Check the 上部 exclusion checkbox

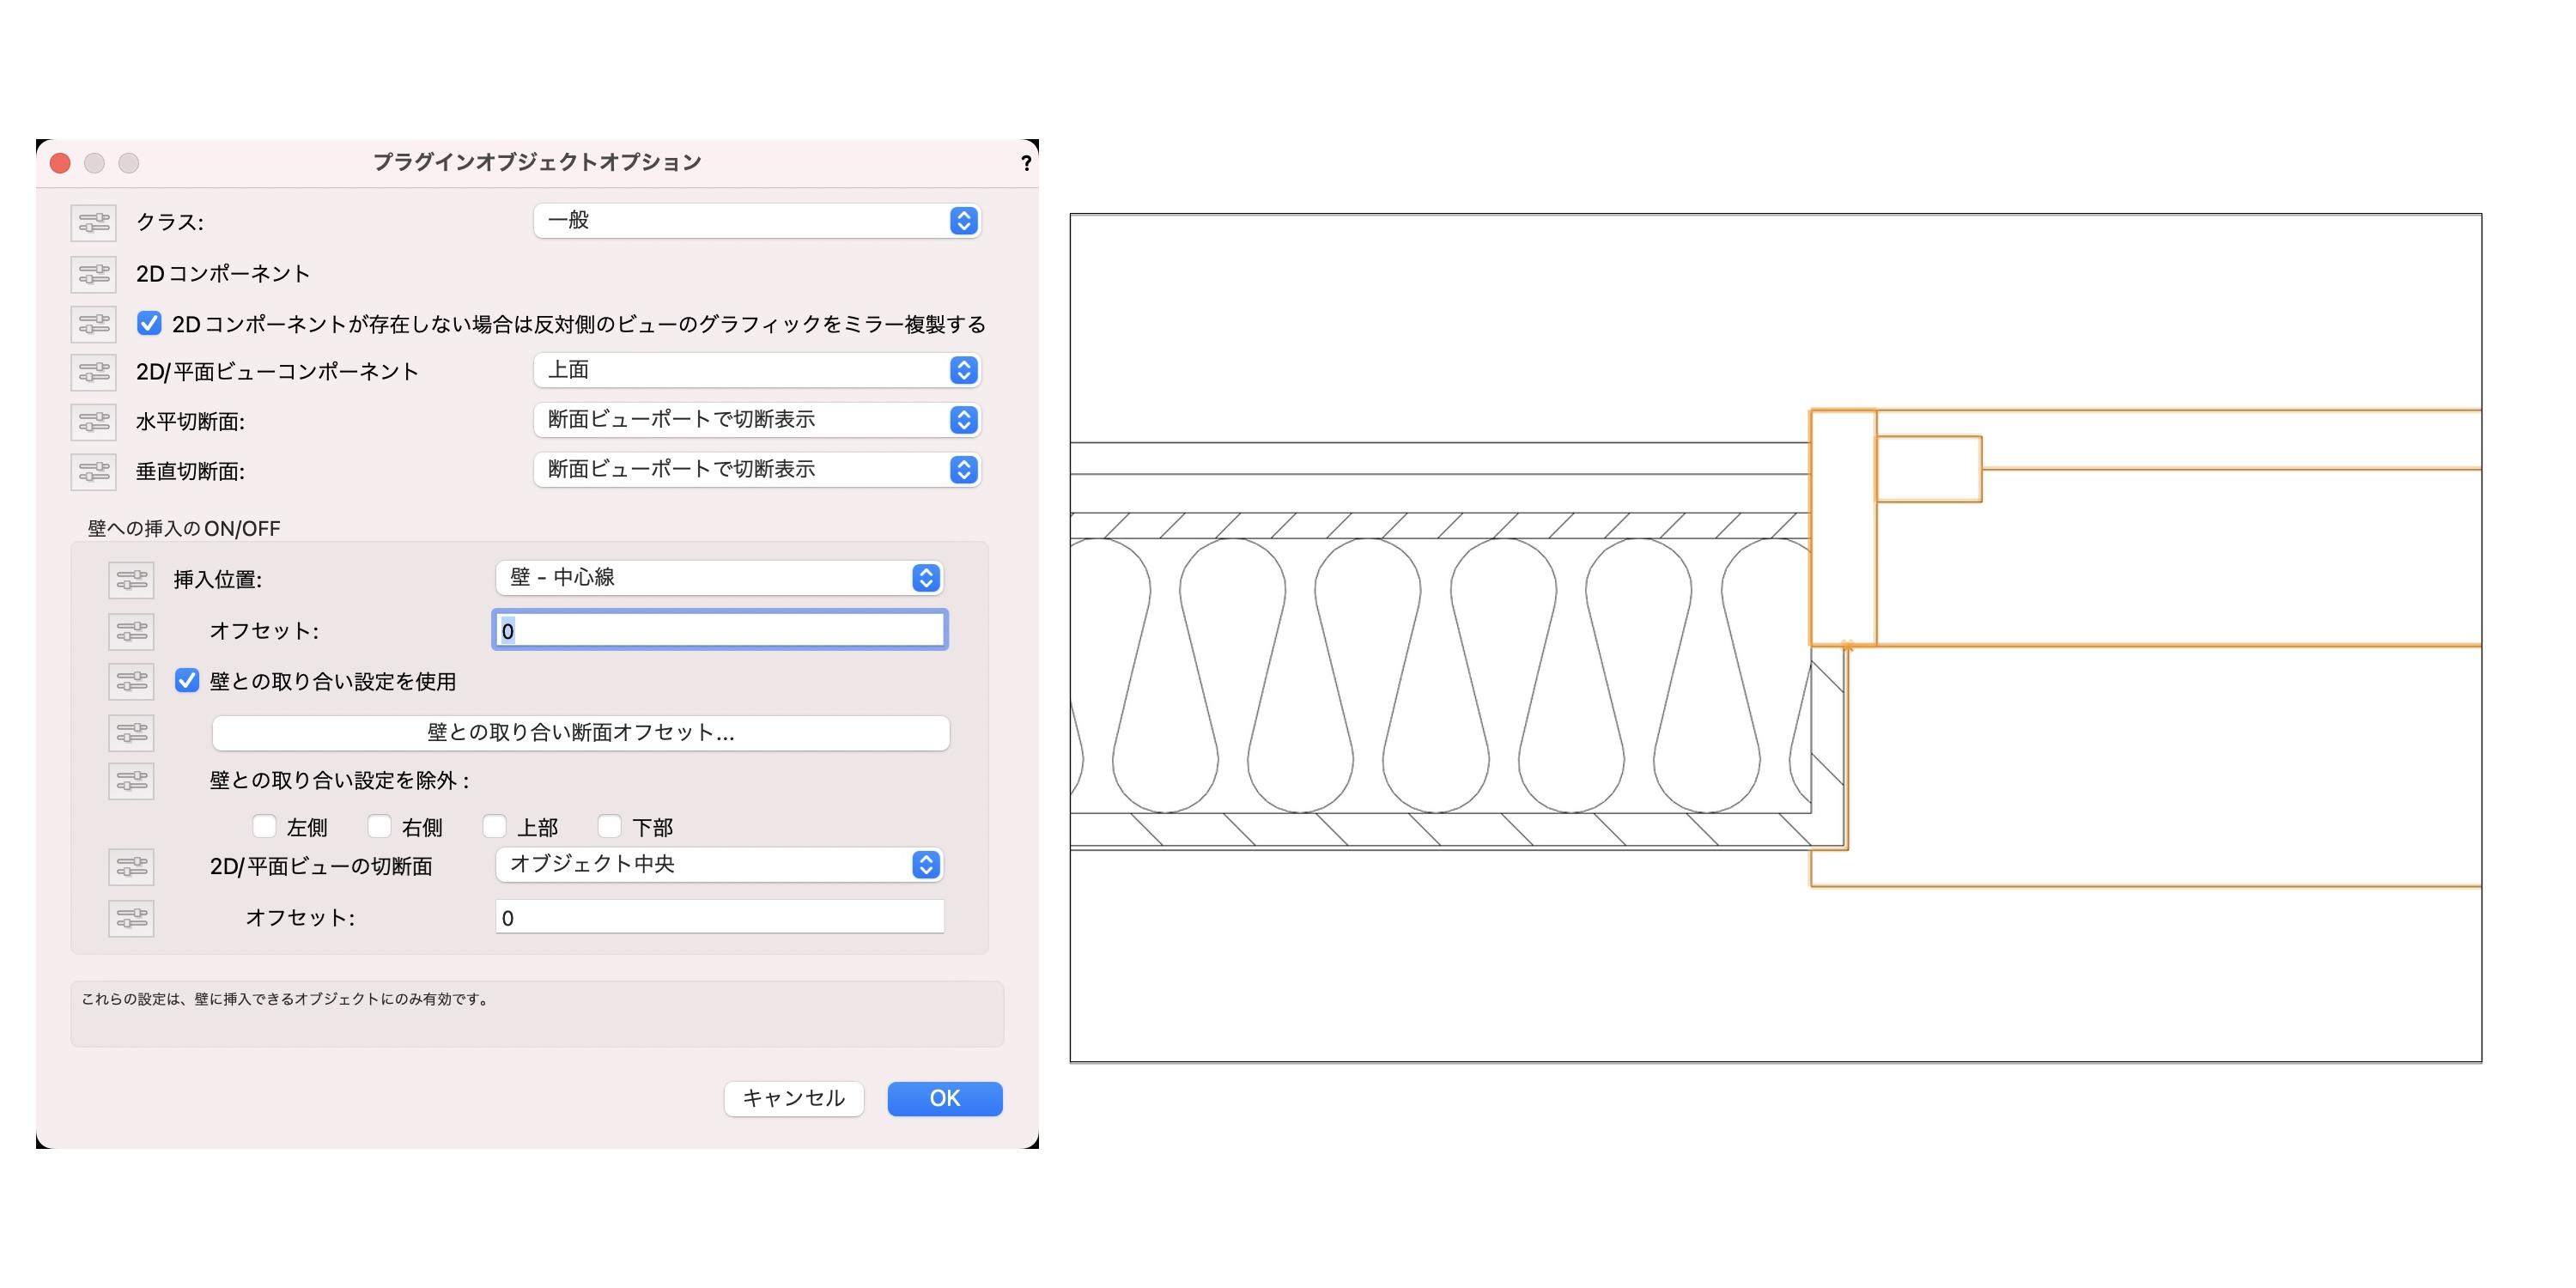(x=494, y=826)
